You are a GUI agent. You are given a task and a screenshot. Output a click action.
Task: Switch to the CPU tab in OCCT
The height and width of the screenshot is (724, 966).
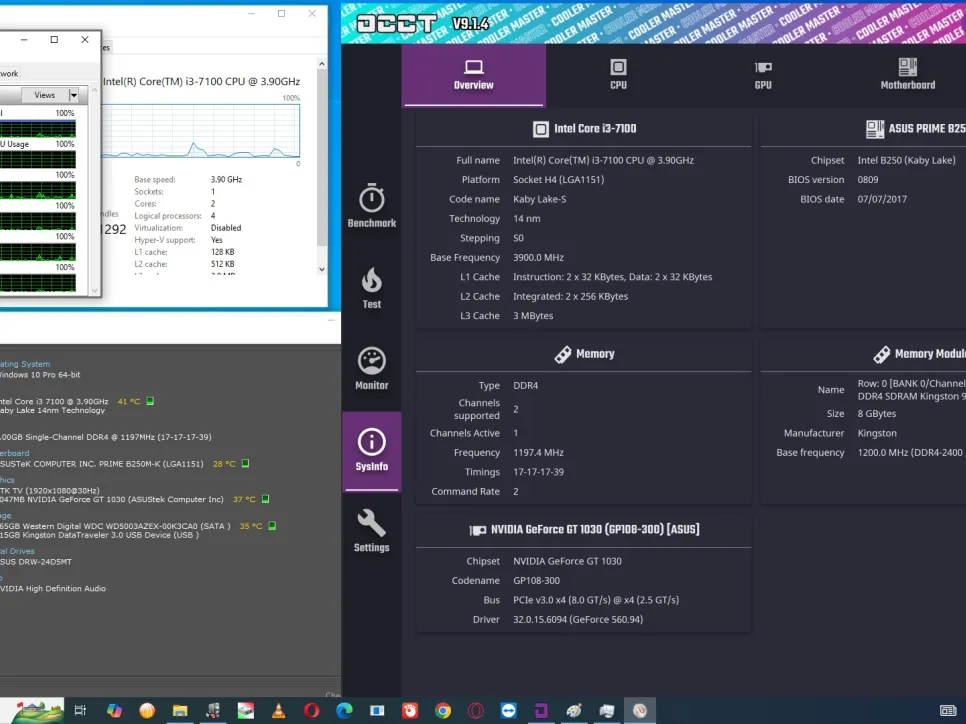(618, 75)
